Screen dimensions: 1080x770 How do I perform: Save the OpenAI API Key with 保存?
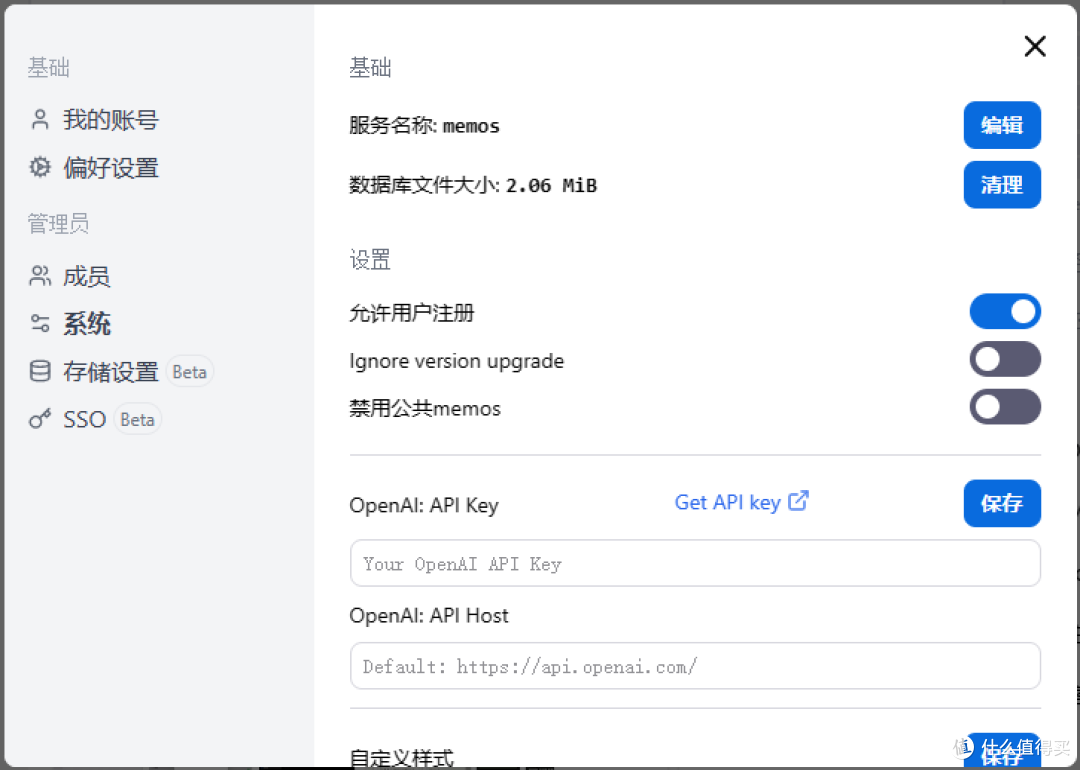point(1002,503)
